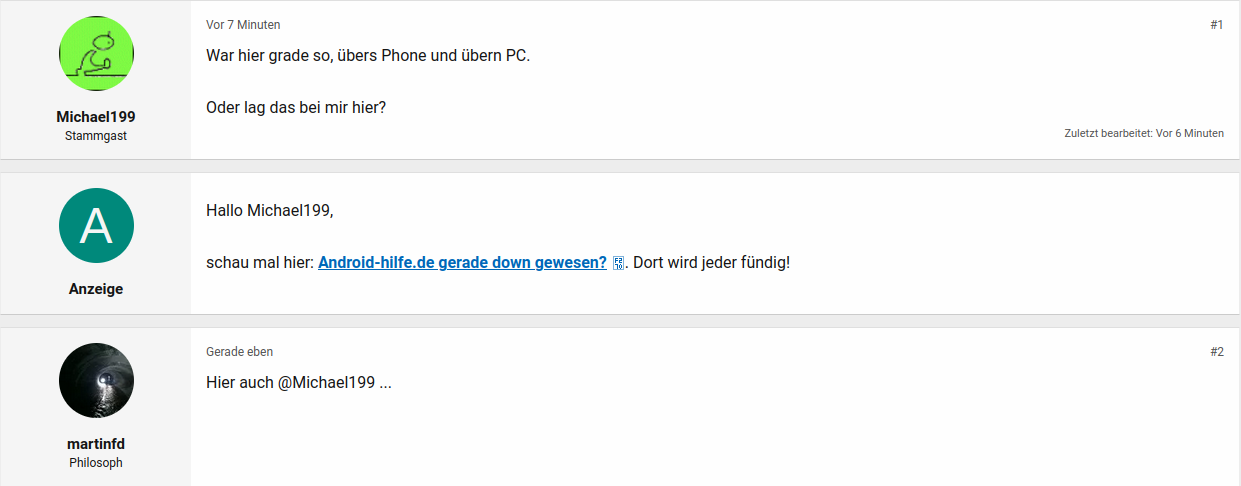Screen dimensions: 1241x486
Task: Click the "Anzeige" label under the avatar
Action: (x=96, y=289)
